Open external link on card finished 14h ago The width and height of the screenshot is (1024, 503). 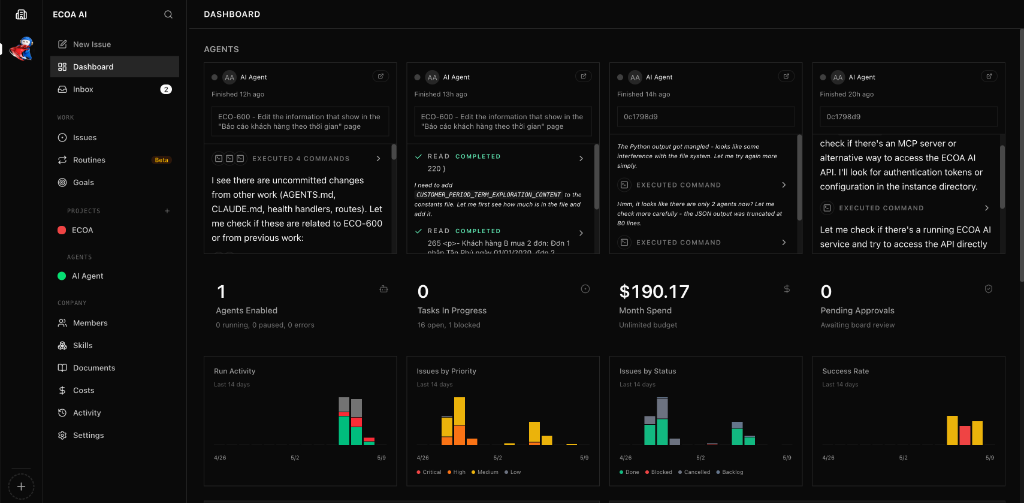pos(786,76)
